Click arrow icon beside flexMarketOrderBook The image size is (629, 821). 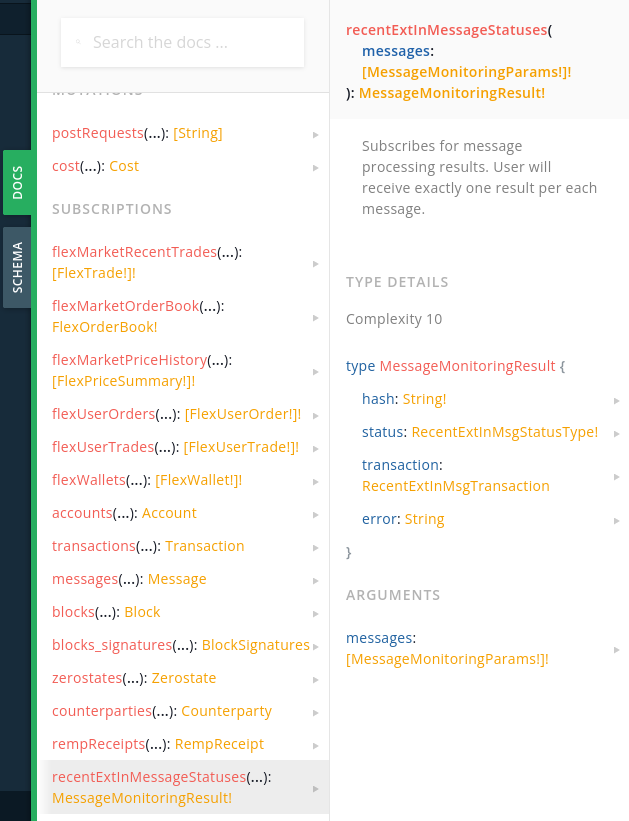(316, 317)
